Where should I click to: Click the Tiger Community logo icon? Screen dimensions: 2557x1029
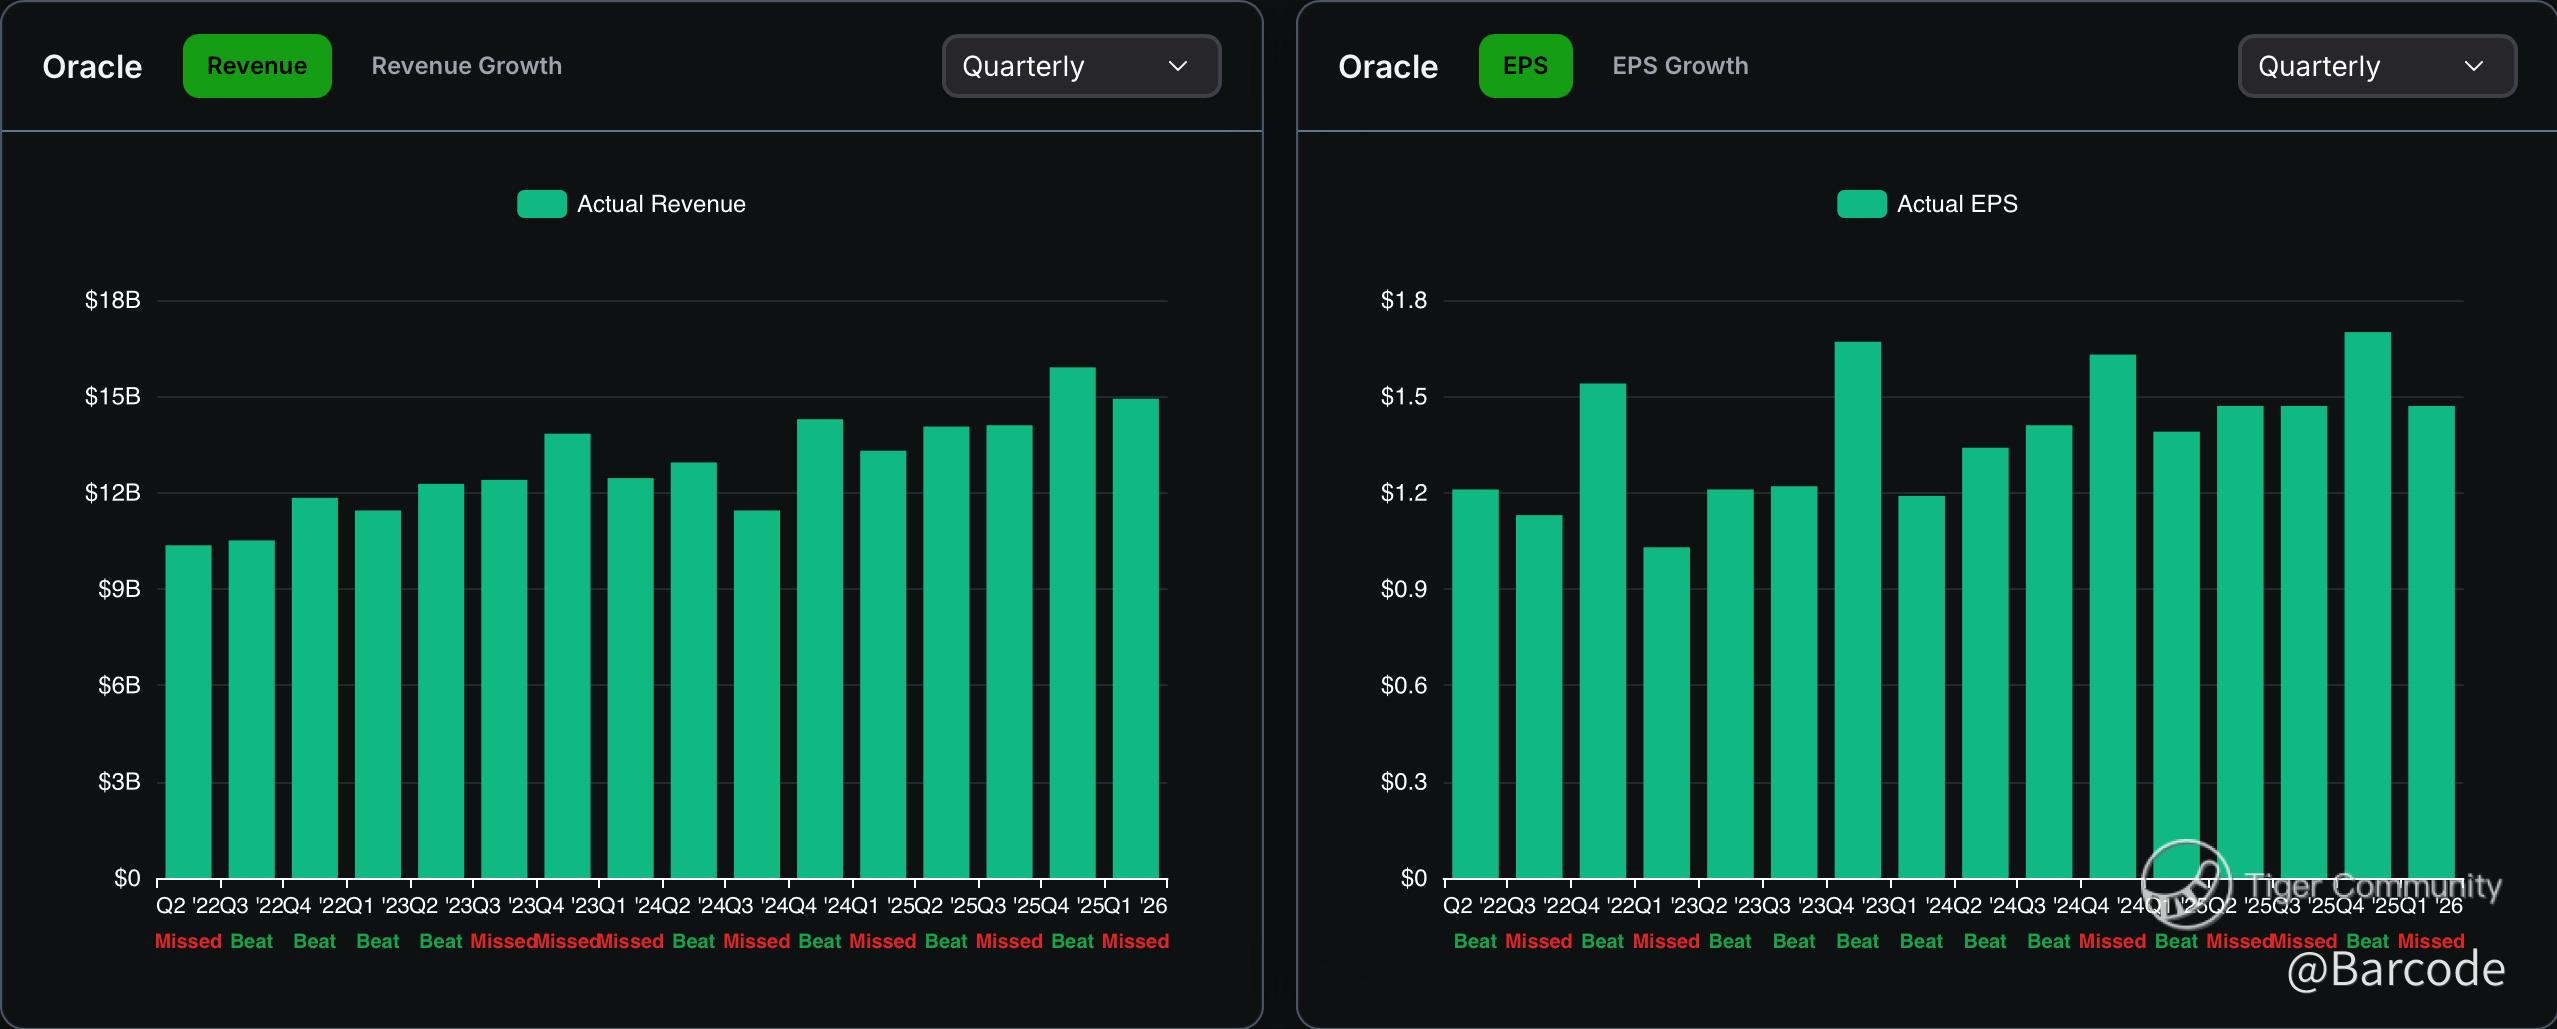tap(2186, 884)
